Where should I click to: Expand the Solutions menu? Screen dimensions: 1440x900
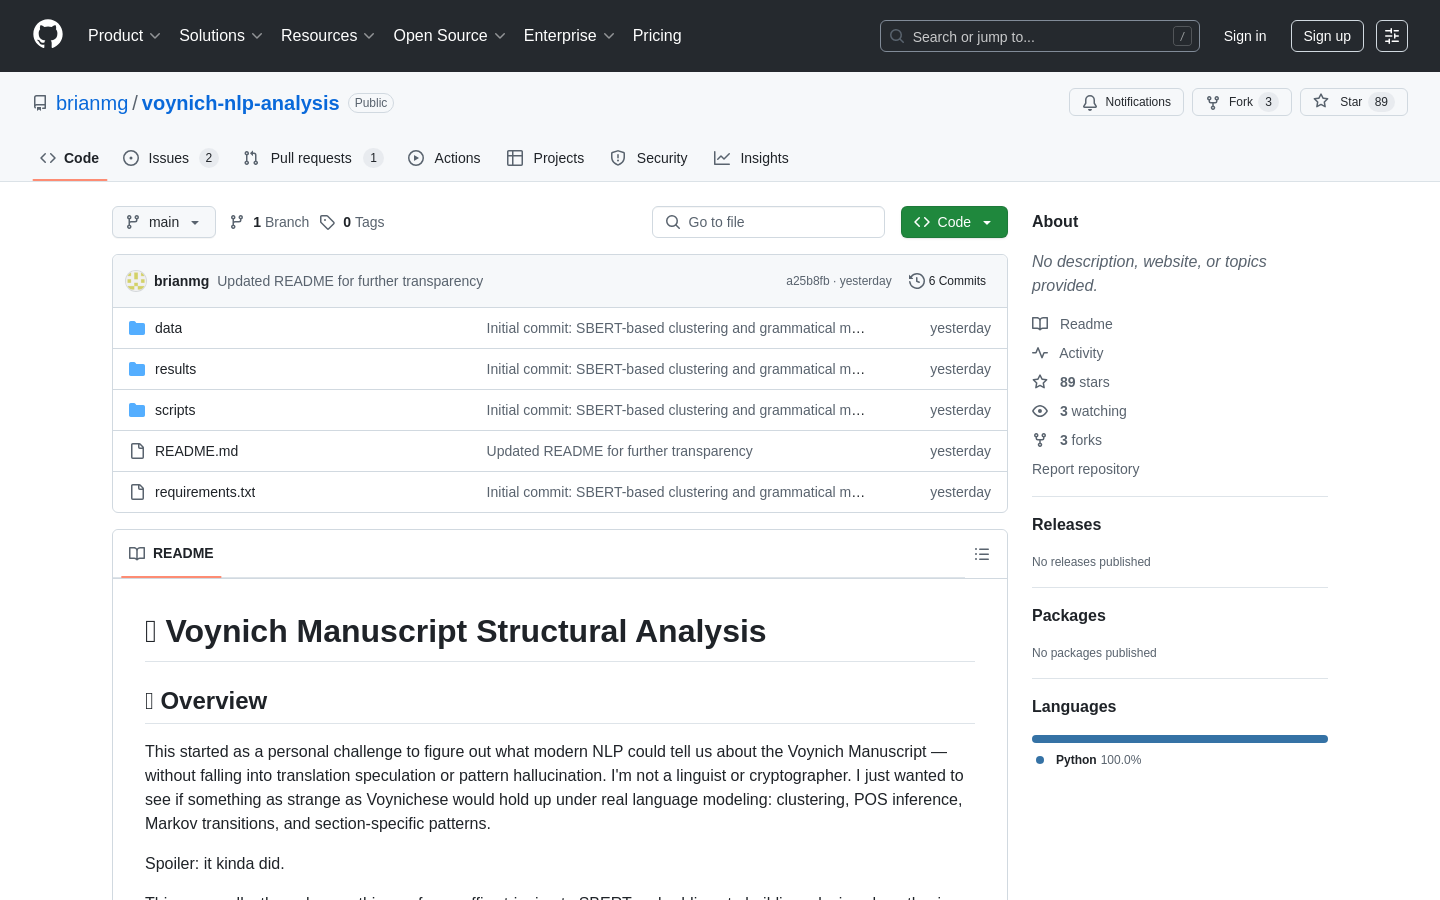[221, 35]
